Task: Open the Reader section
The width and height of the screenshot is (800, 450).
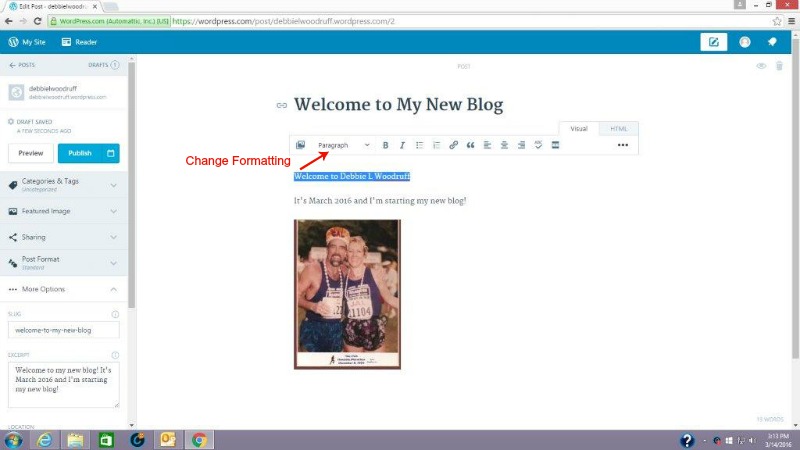Action: [x=79, y=42]
